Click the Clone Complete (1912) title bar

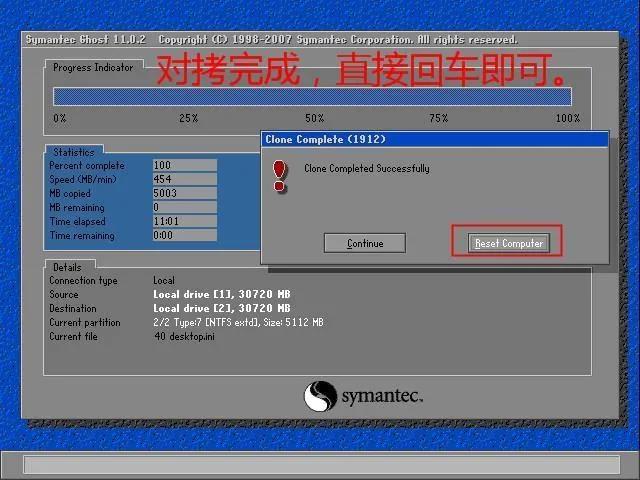434,139
